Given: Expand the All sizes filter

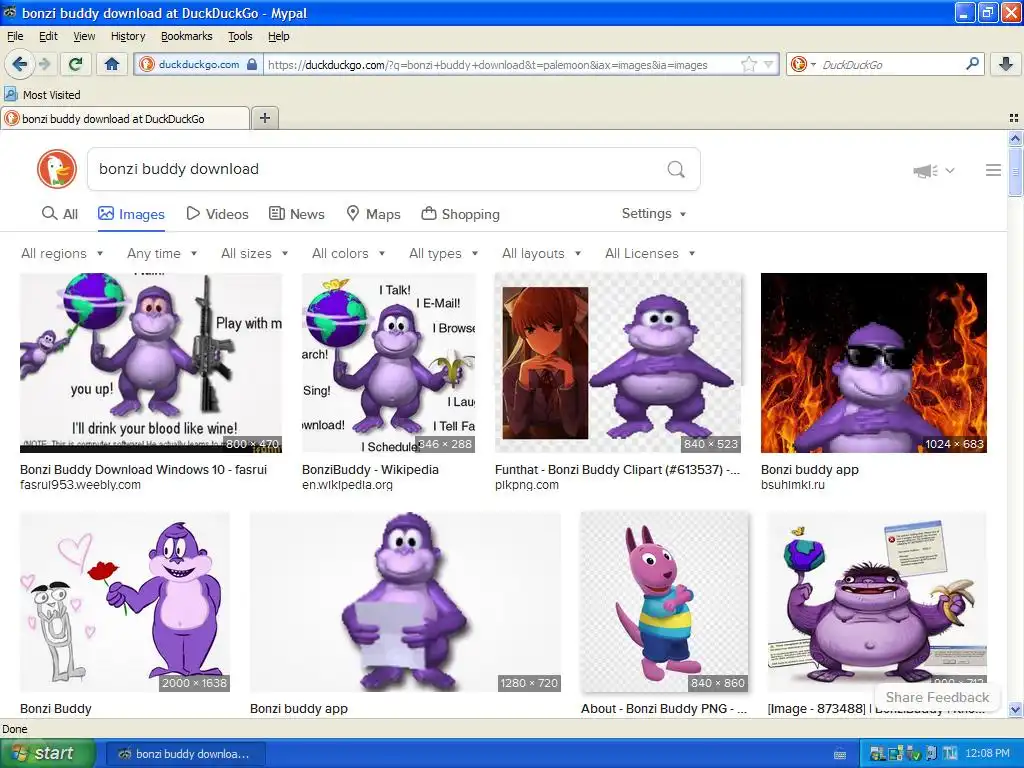Looking at the screenshot, I should [x=255, y=253].
